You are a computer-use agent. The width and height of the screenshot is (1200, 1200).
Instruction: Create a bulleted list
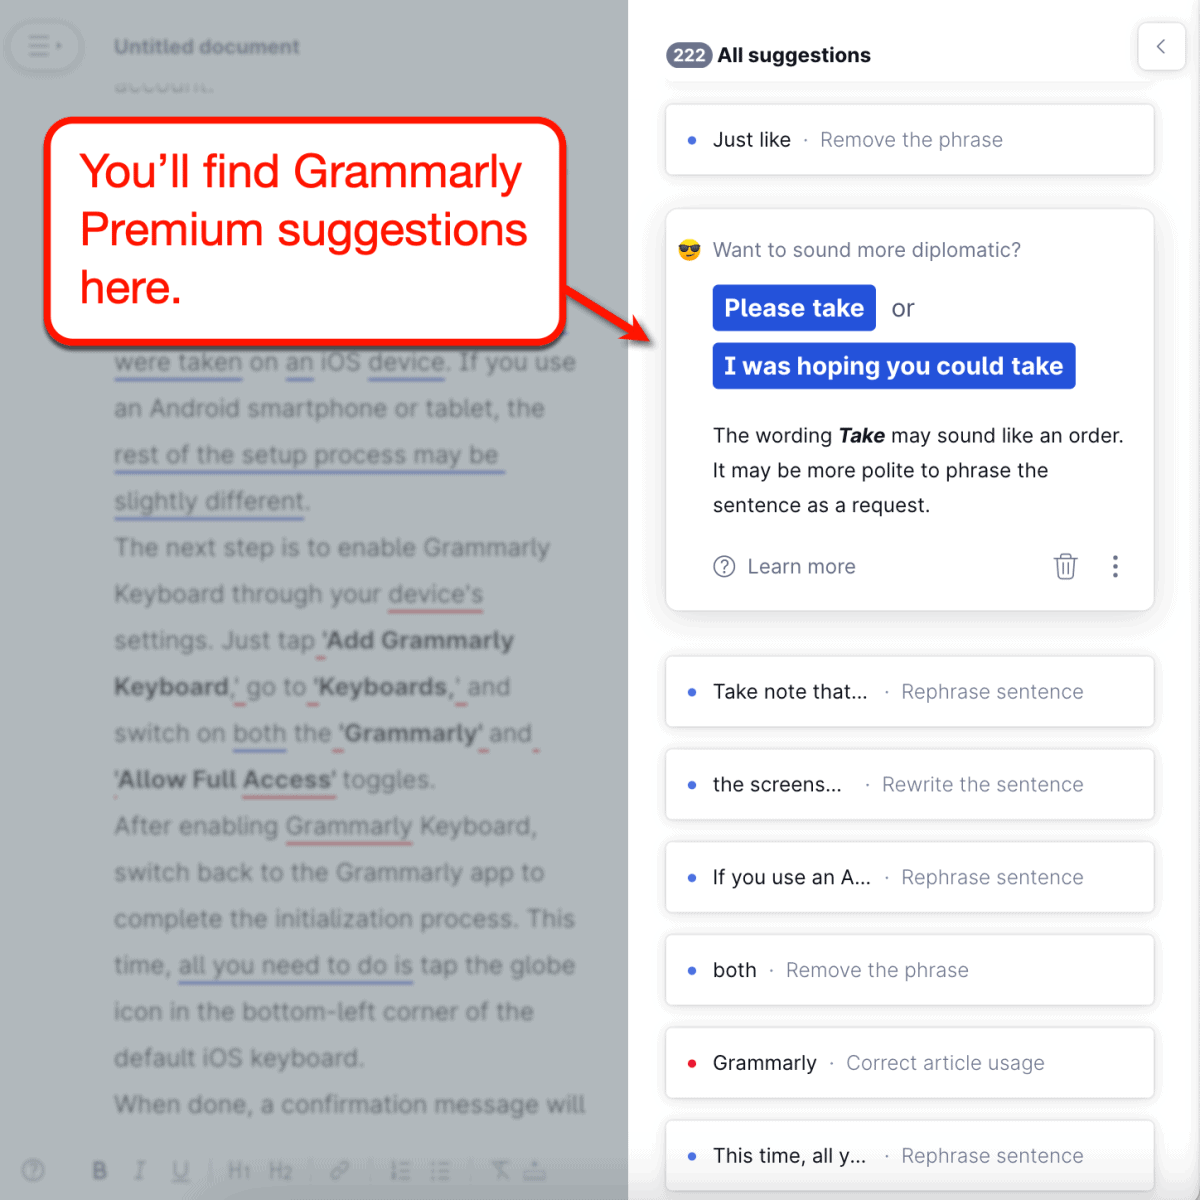[439, 1170]
